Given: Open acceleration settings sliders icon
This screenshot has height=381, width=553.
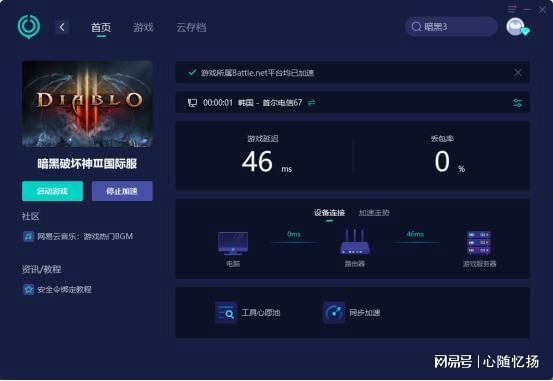Looking at the screenshot, I should click(517, 103).
